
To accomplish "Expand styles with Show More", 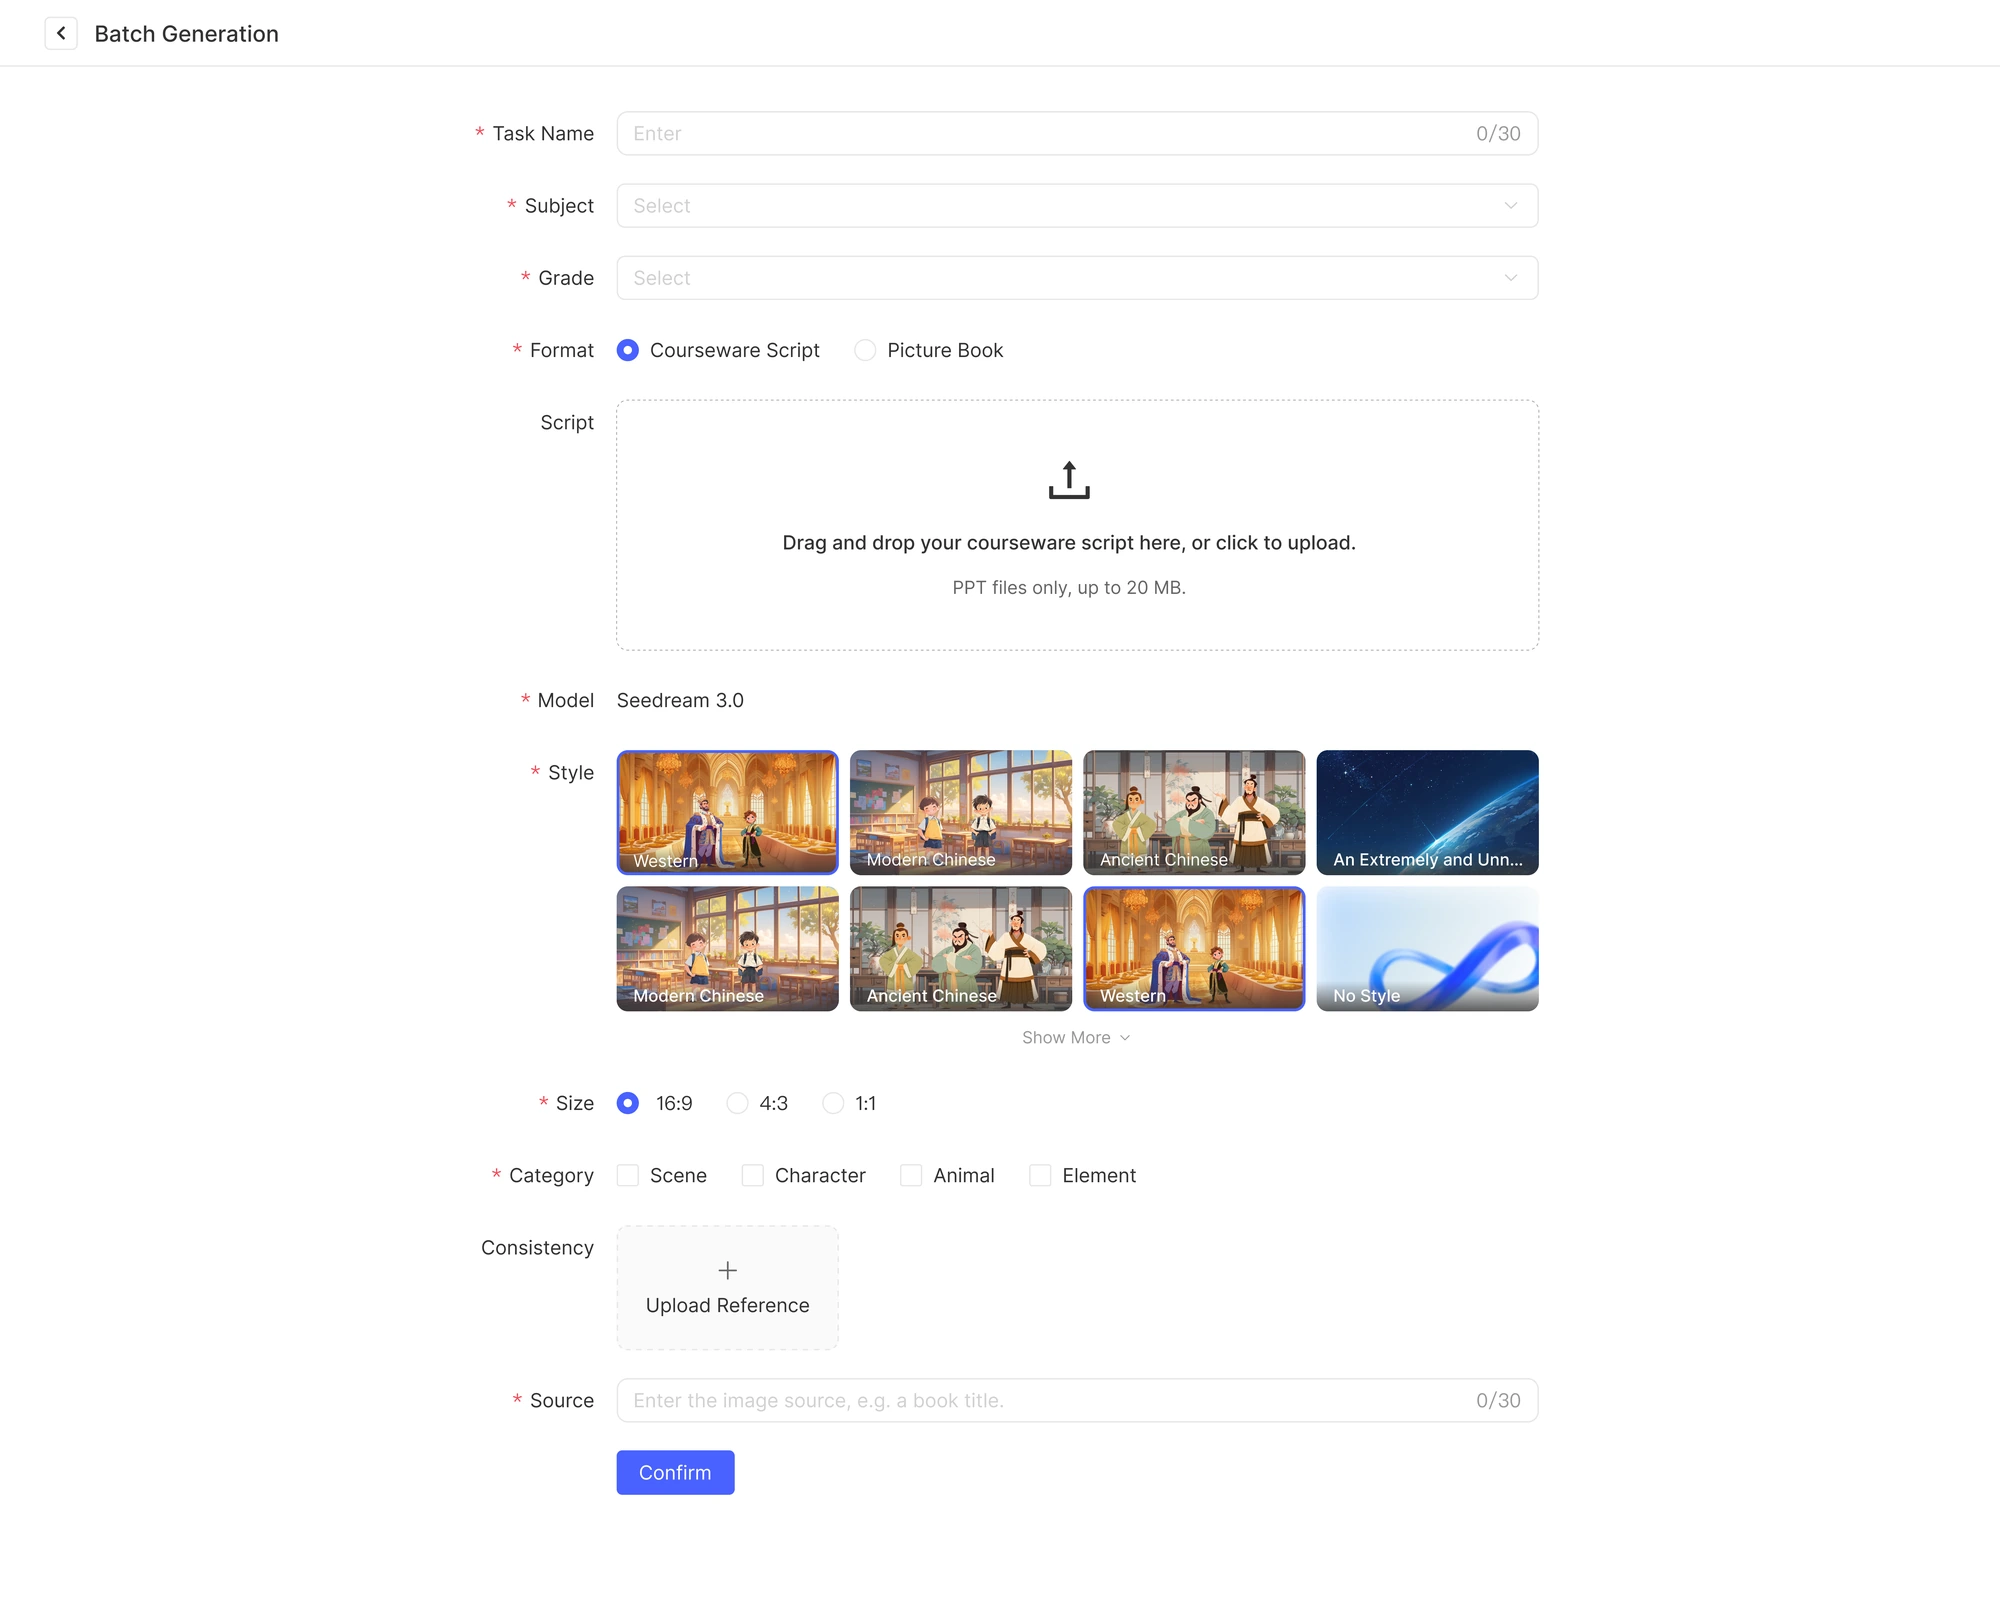I will click(x=1076, y=1037).
